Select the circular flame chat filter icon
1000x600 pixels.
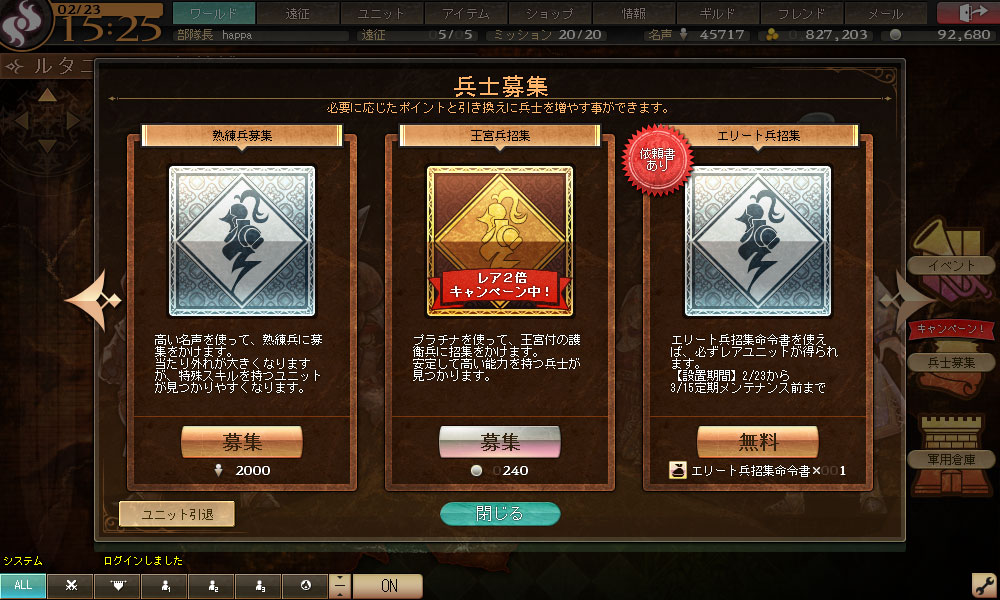[305, 585]
